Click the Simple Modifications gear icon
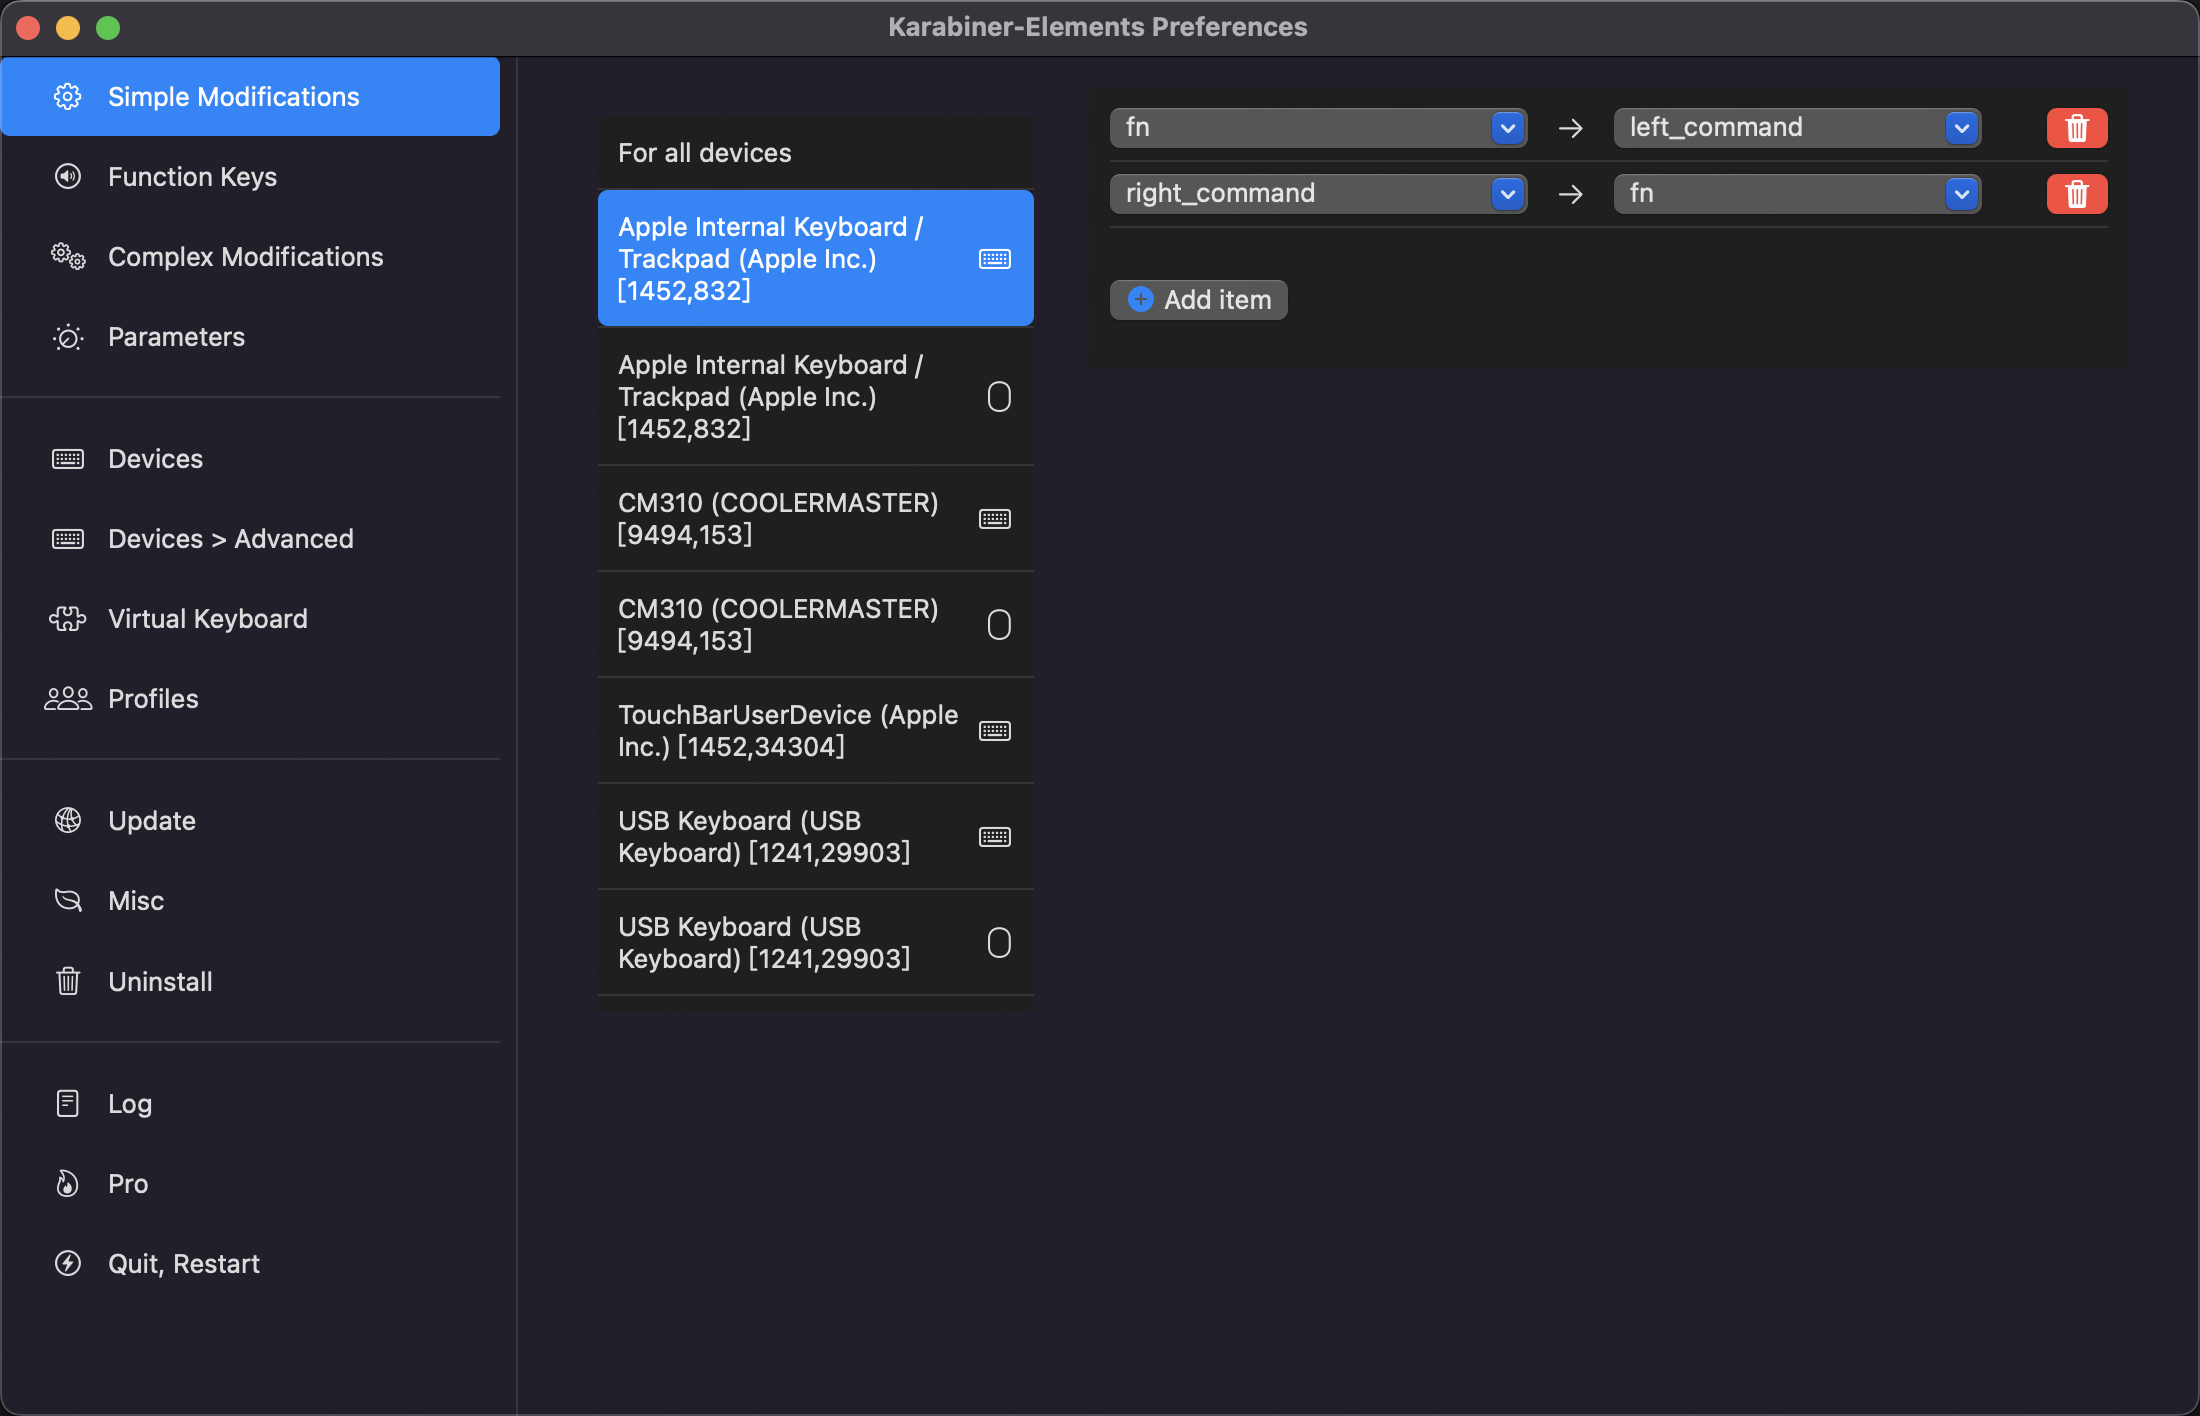 coord(68,96)
